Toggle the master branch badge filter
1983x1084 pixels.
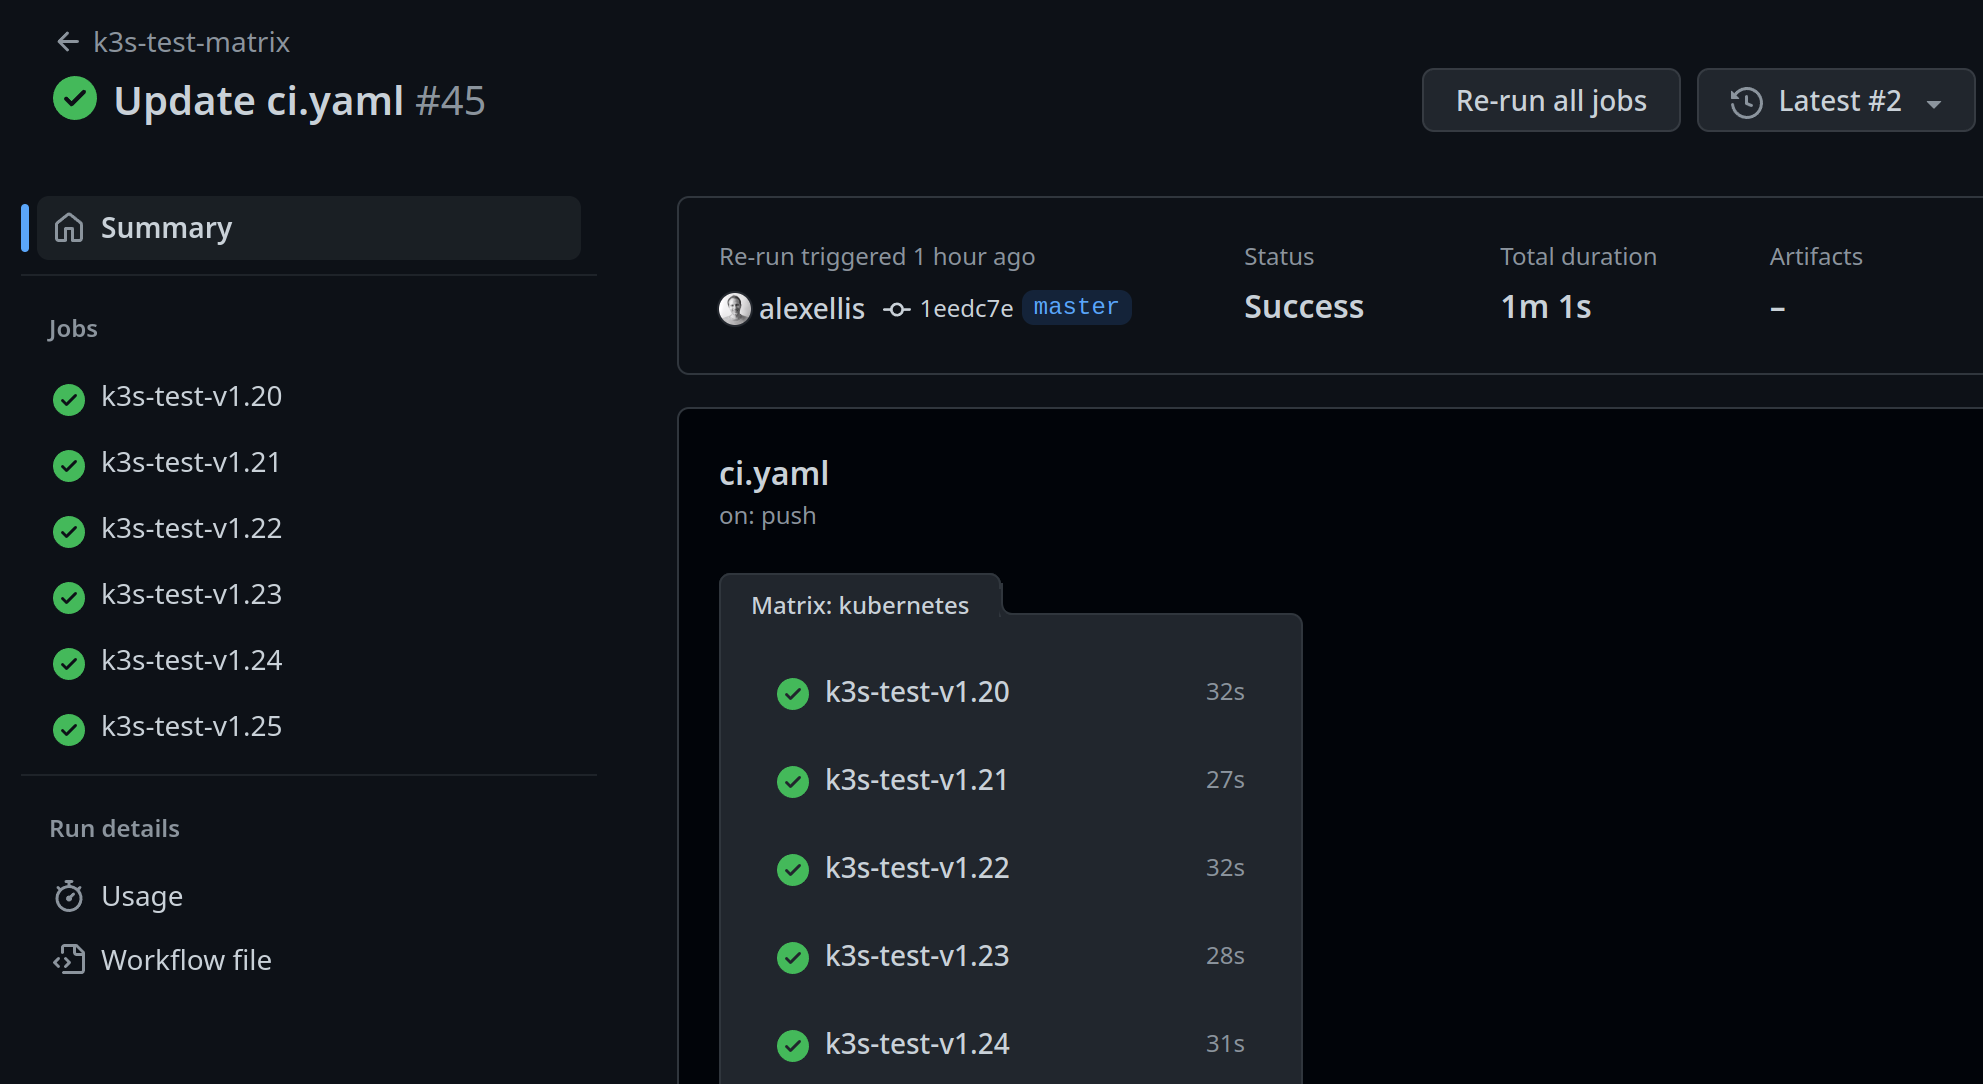tap(1077, 307)
